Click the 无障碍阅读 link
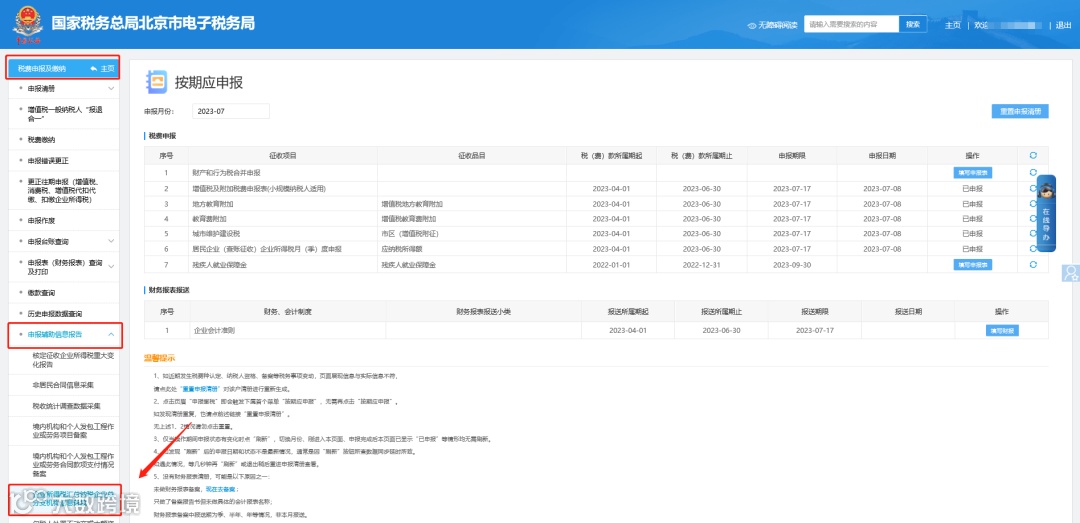 click(778, 25)
